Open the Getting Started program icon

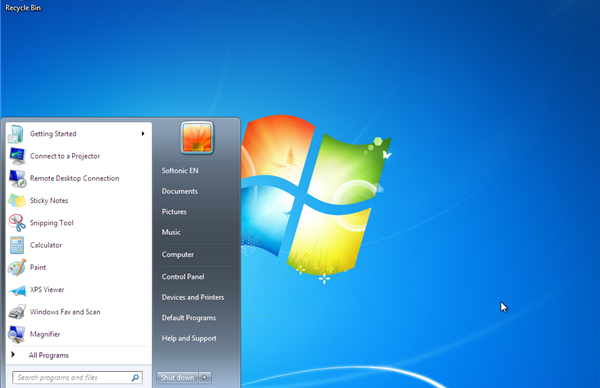tap(16, 134)
